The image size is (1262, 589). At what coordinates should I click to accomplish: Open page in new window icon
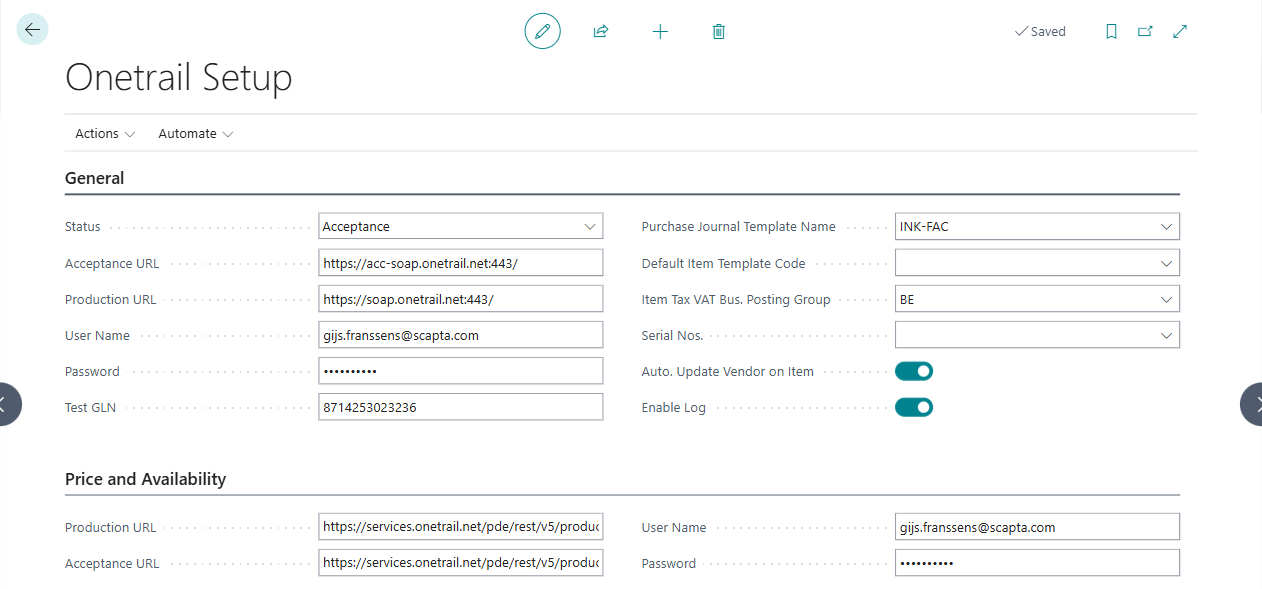(x=1145, y=32)
